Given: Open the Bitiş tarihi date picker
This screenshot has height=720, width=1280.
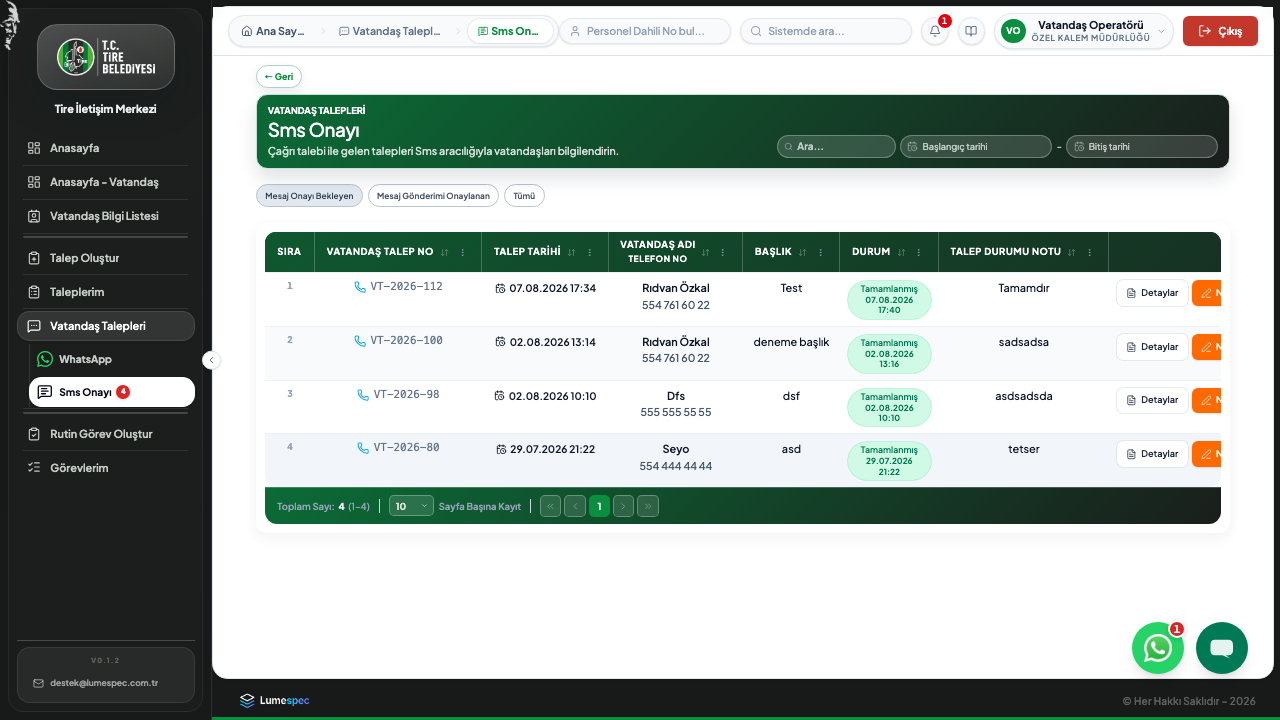Looking at the screenshot, I should (1142, 146).
